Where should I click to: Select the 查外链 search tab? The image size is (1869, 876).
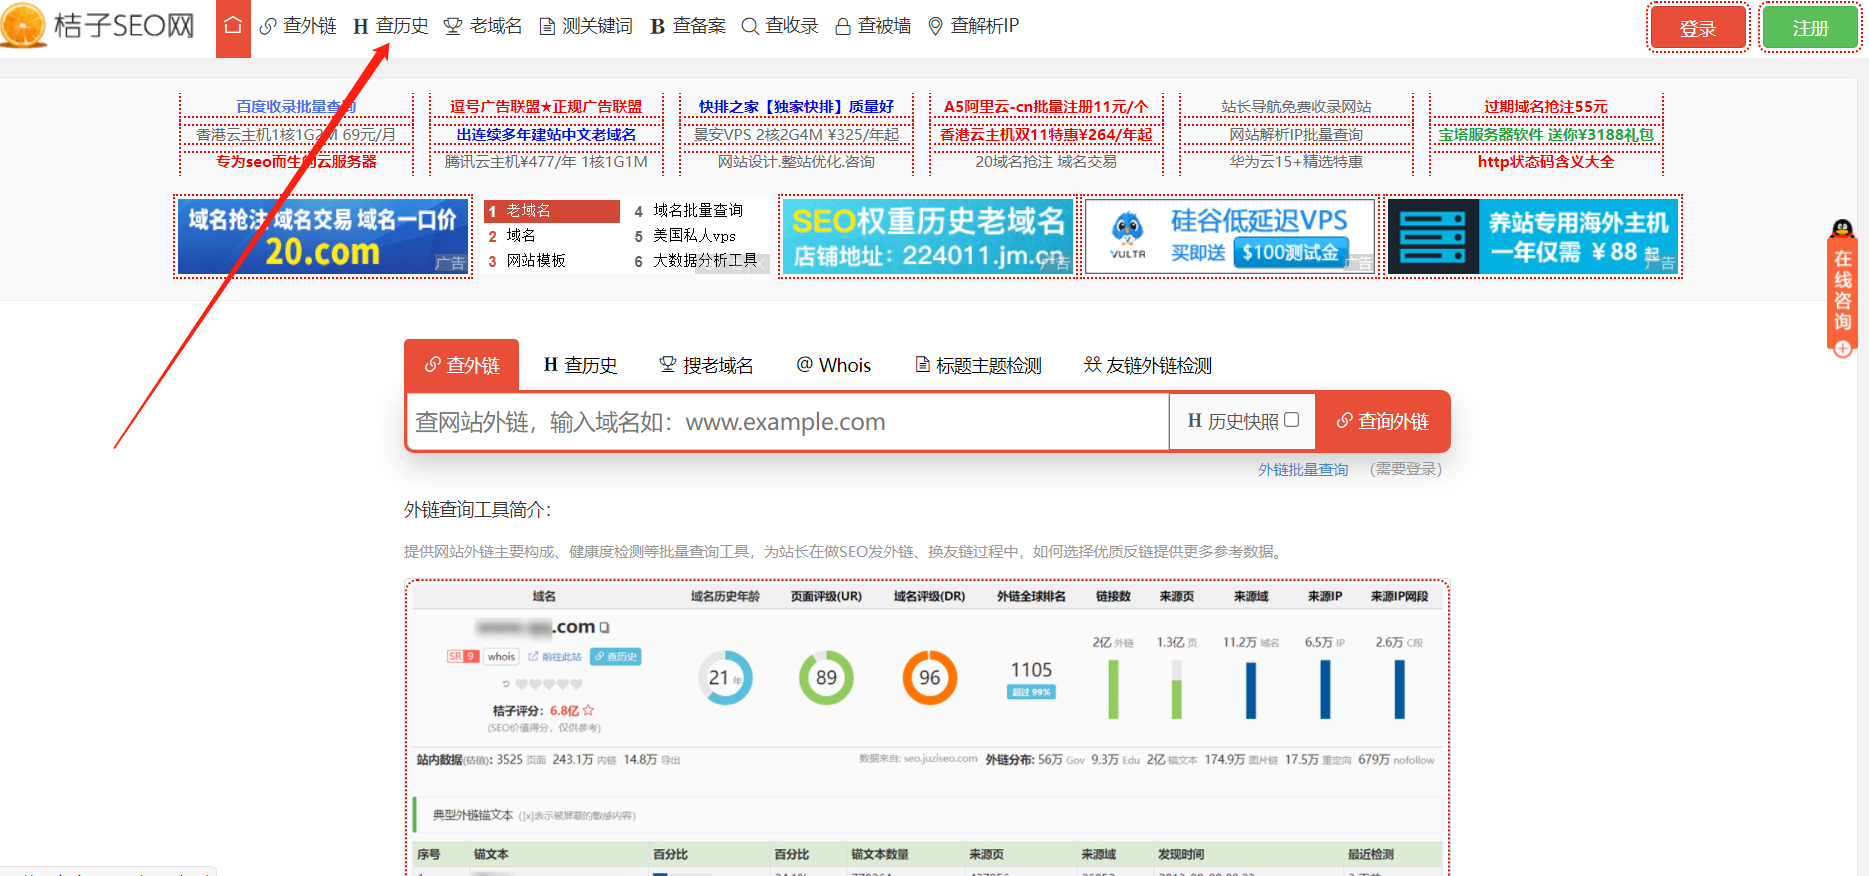461,365
